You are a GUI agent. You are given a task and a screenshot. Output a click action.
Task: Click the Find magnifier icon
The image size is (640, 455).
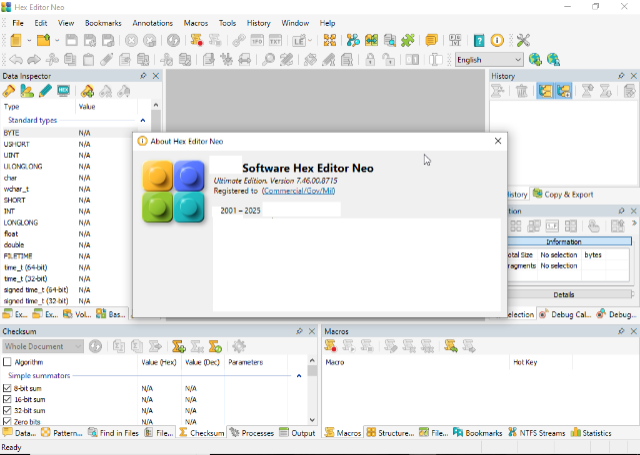coord(268,60)
